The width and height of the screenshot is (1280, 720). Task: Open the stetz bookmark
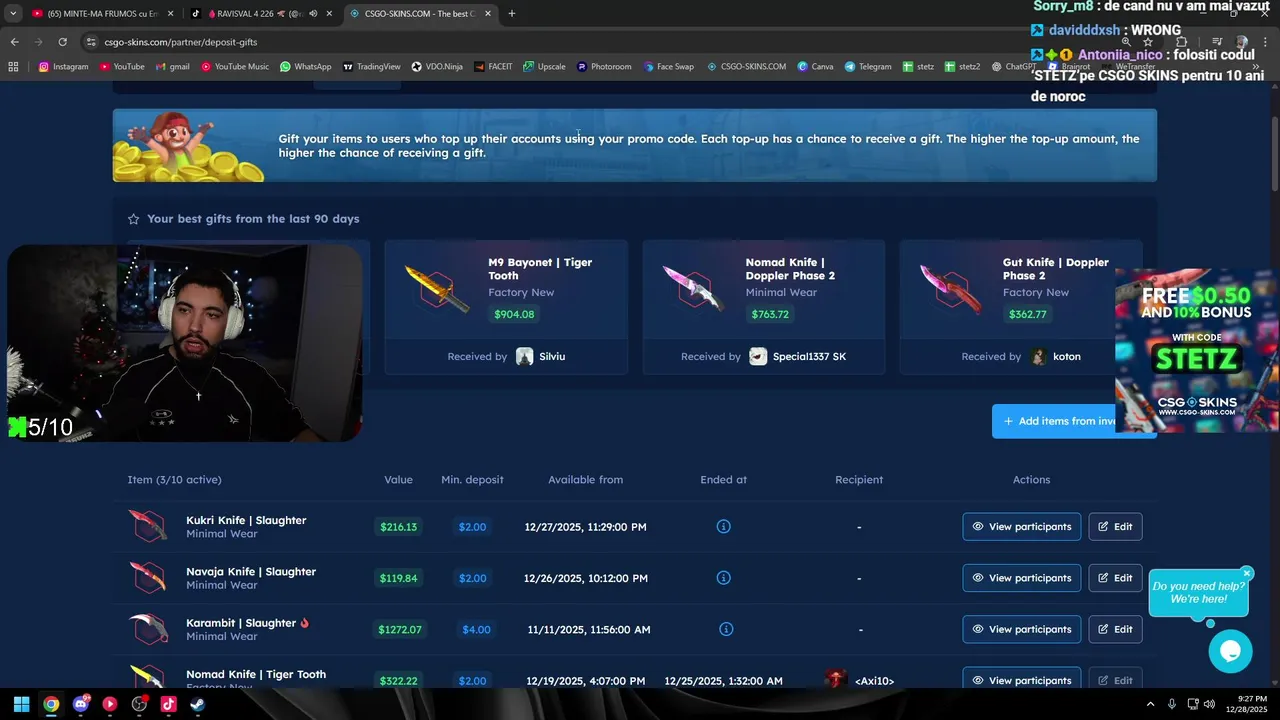point(918,67)
